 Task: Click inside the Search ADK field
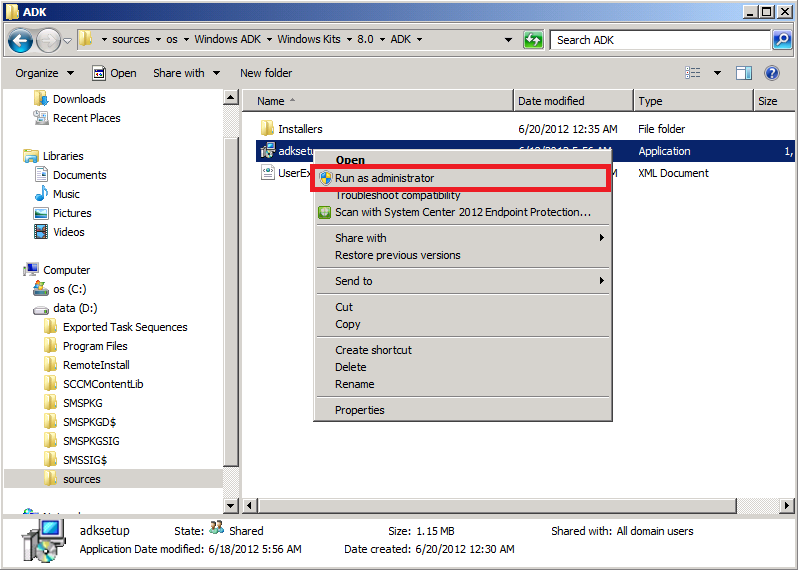660,40
